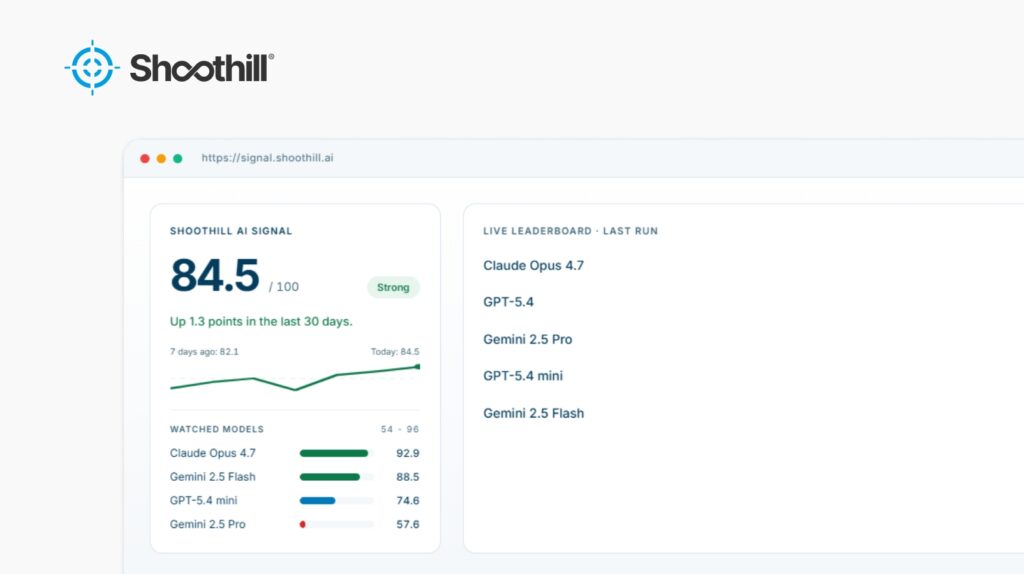1024x574 pixels.
Task: Click the Gemini 2.5 Flash green score bar
Action: pyautogui.click(x=330, y=477)
